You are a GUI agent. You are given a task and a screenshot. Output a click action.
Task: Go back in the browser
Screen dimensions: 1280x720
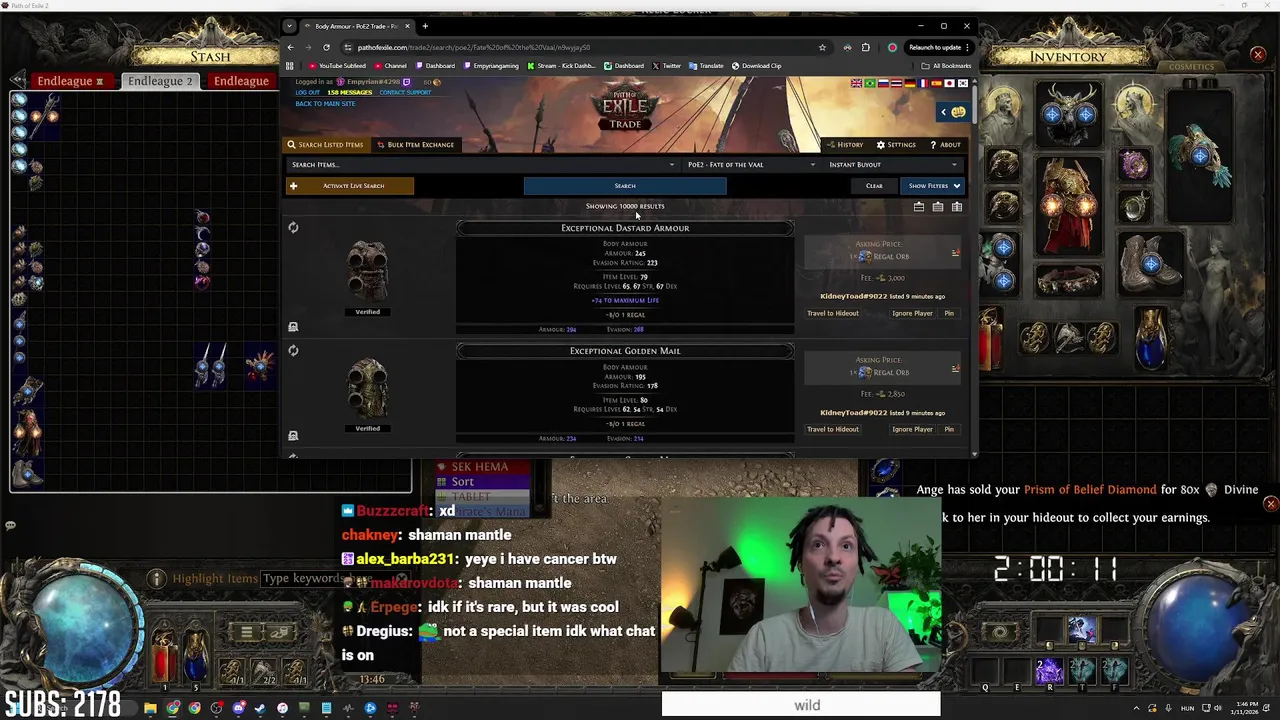coord(291,47)
